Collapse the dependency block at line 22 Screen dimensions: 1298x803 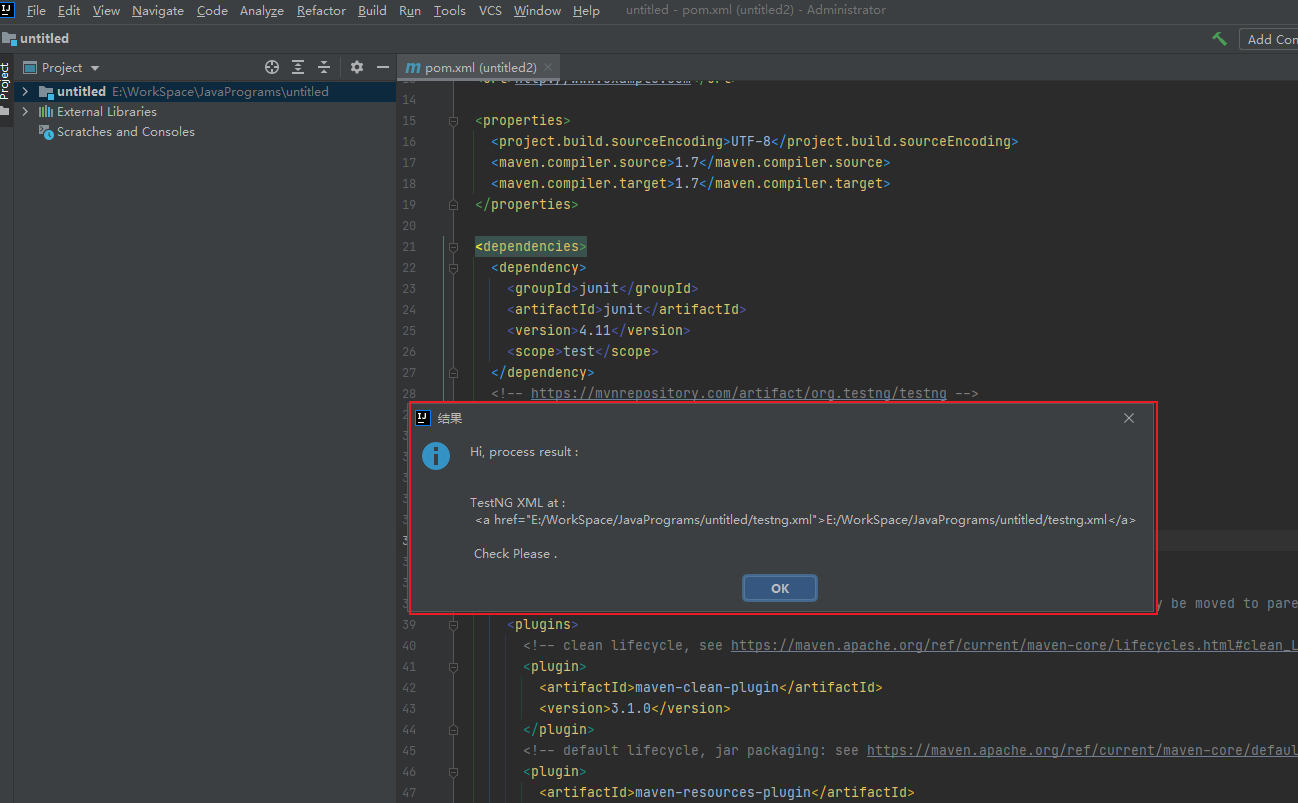(x=454, y=267)
